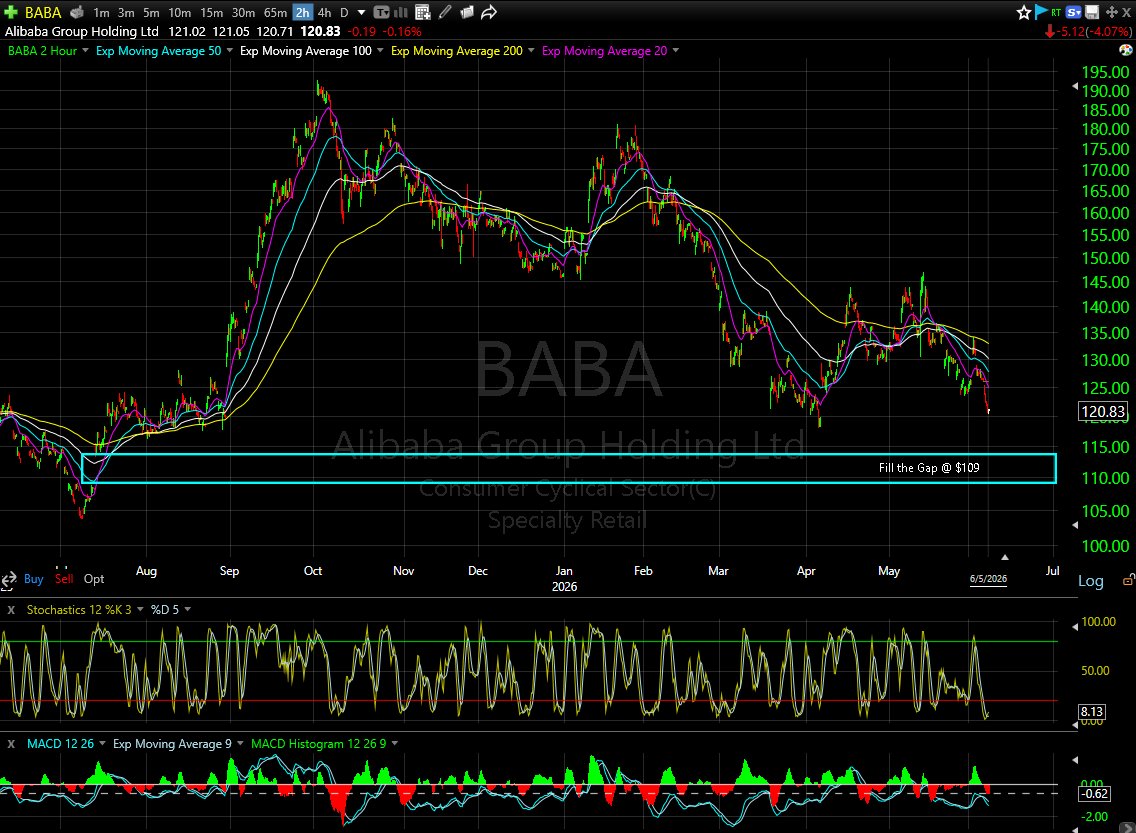
Task: Click the 8.13 stochastics value tag
Action: point(1092,712)
